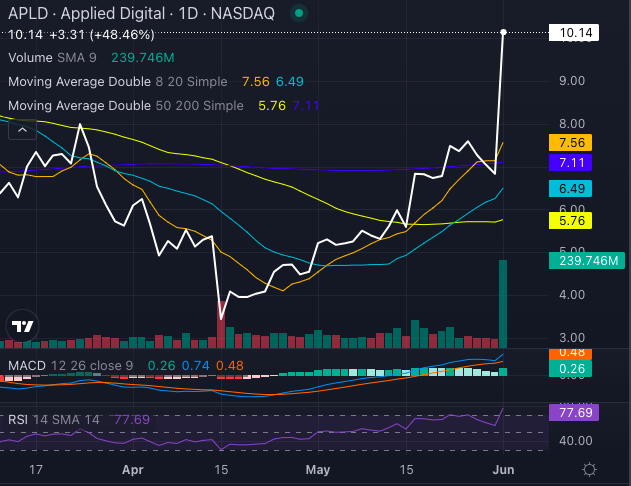Select the MACD 12 26 close 9 label
This screenshot has width=631, height=486.
70,366
